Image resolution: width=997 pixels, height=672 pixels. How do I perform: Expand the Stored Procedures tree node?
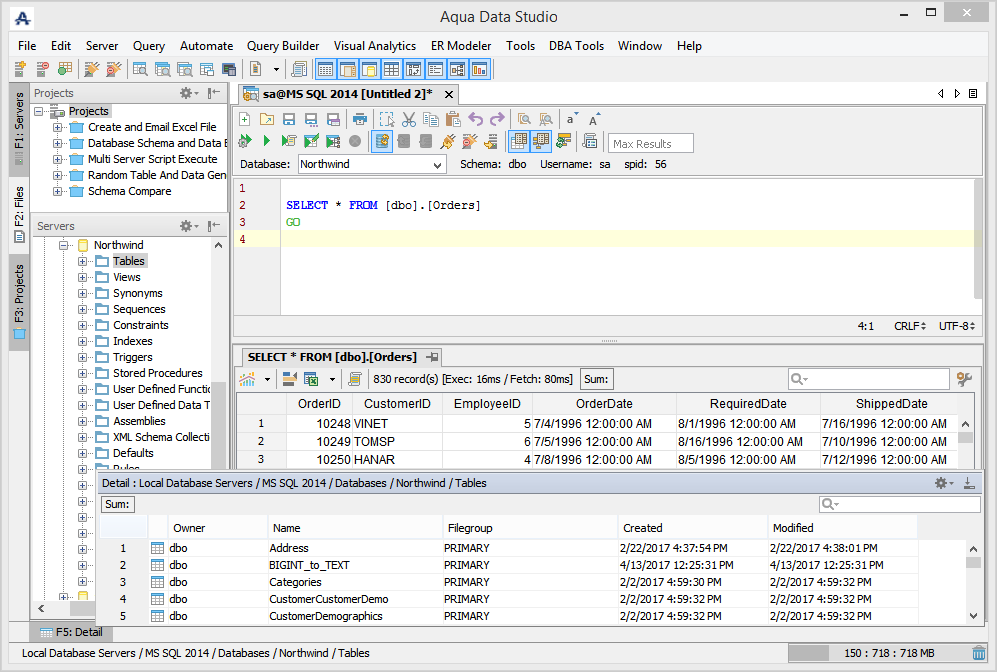[83, 373]
